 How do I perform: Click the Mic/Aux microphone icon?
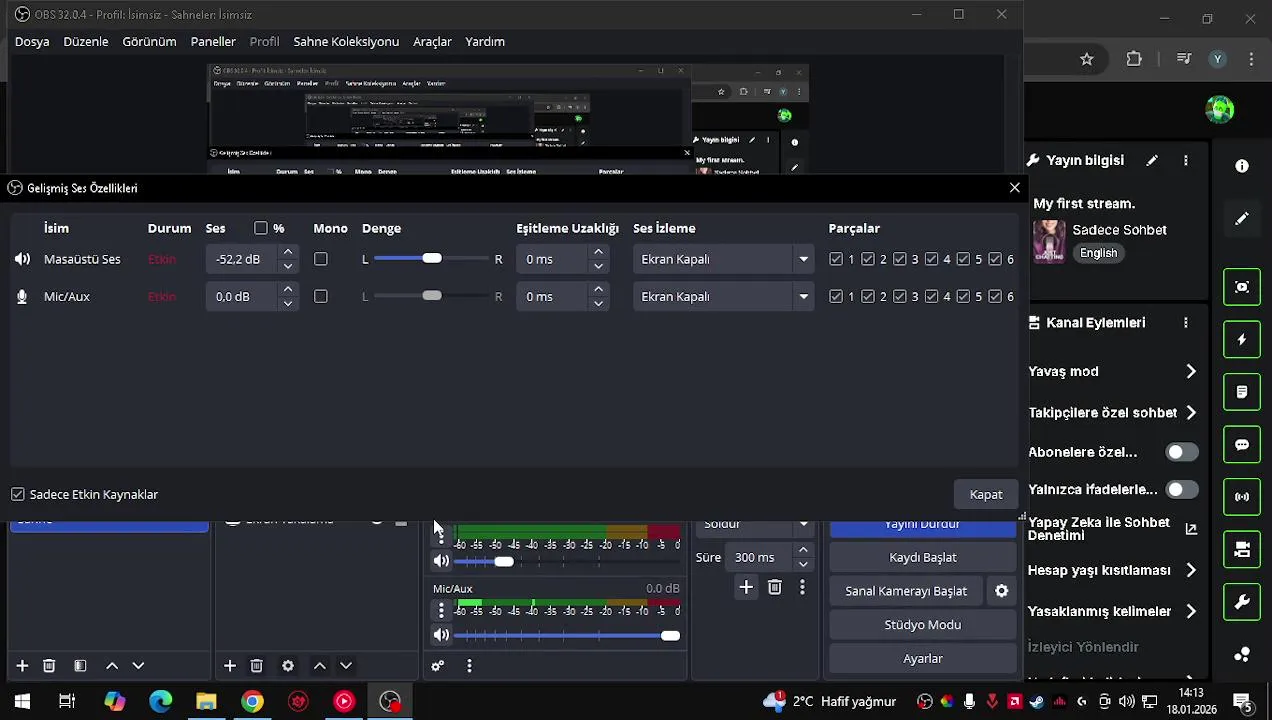[x=22, y=297]
